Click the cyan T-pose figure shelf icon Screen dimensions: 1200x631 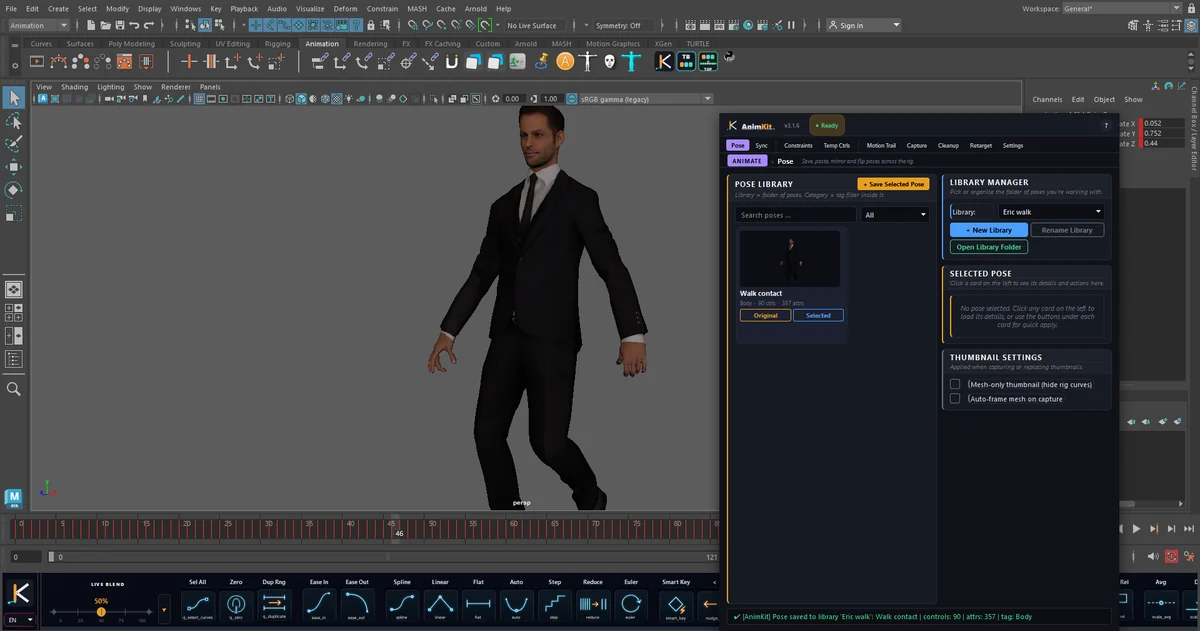[x=631, y=61]
